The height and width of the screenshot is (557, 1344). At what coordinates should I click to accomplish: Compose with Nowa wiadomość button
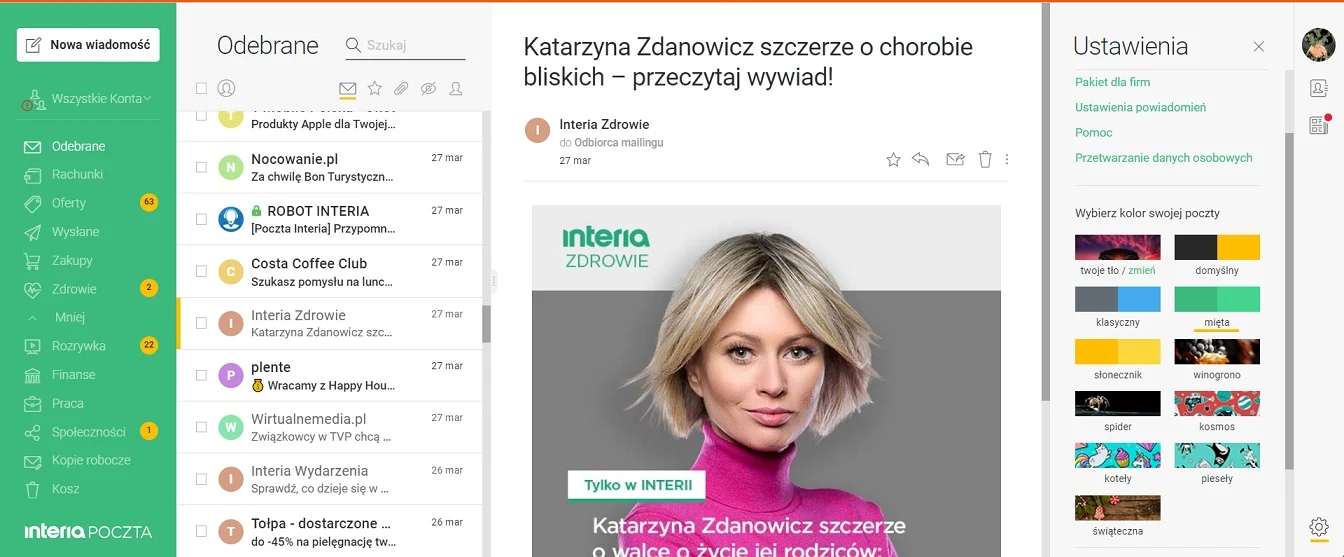[x=88, y=45]
